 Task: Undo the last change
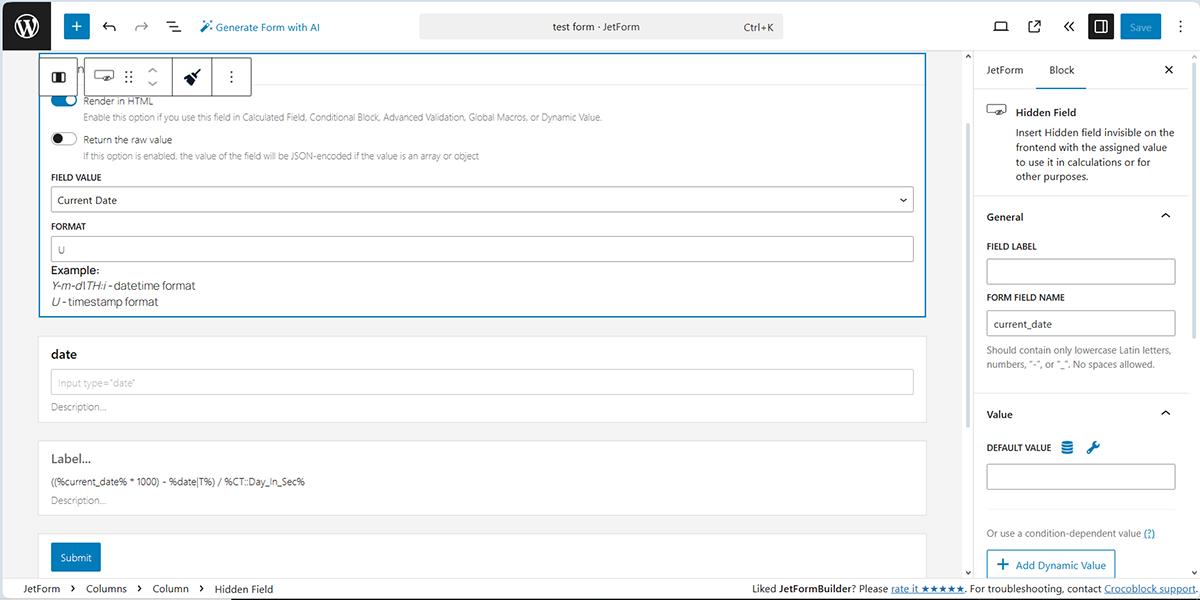pos(109,27)
